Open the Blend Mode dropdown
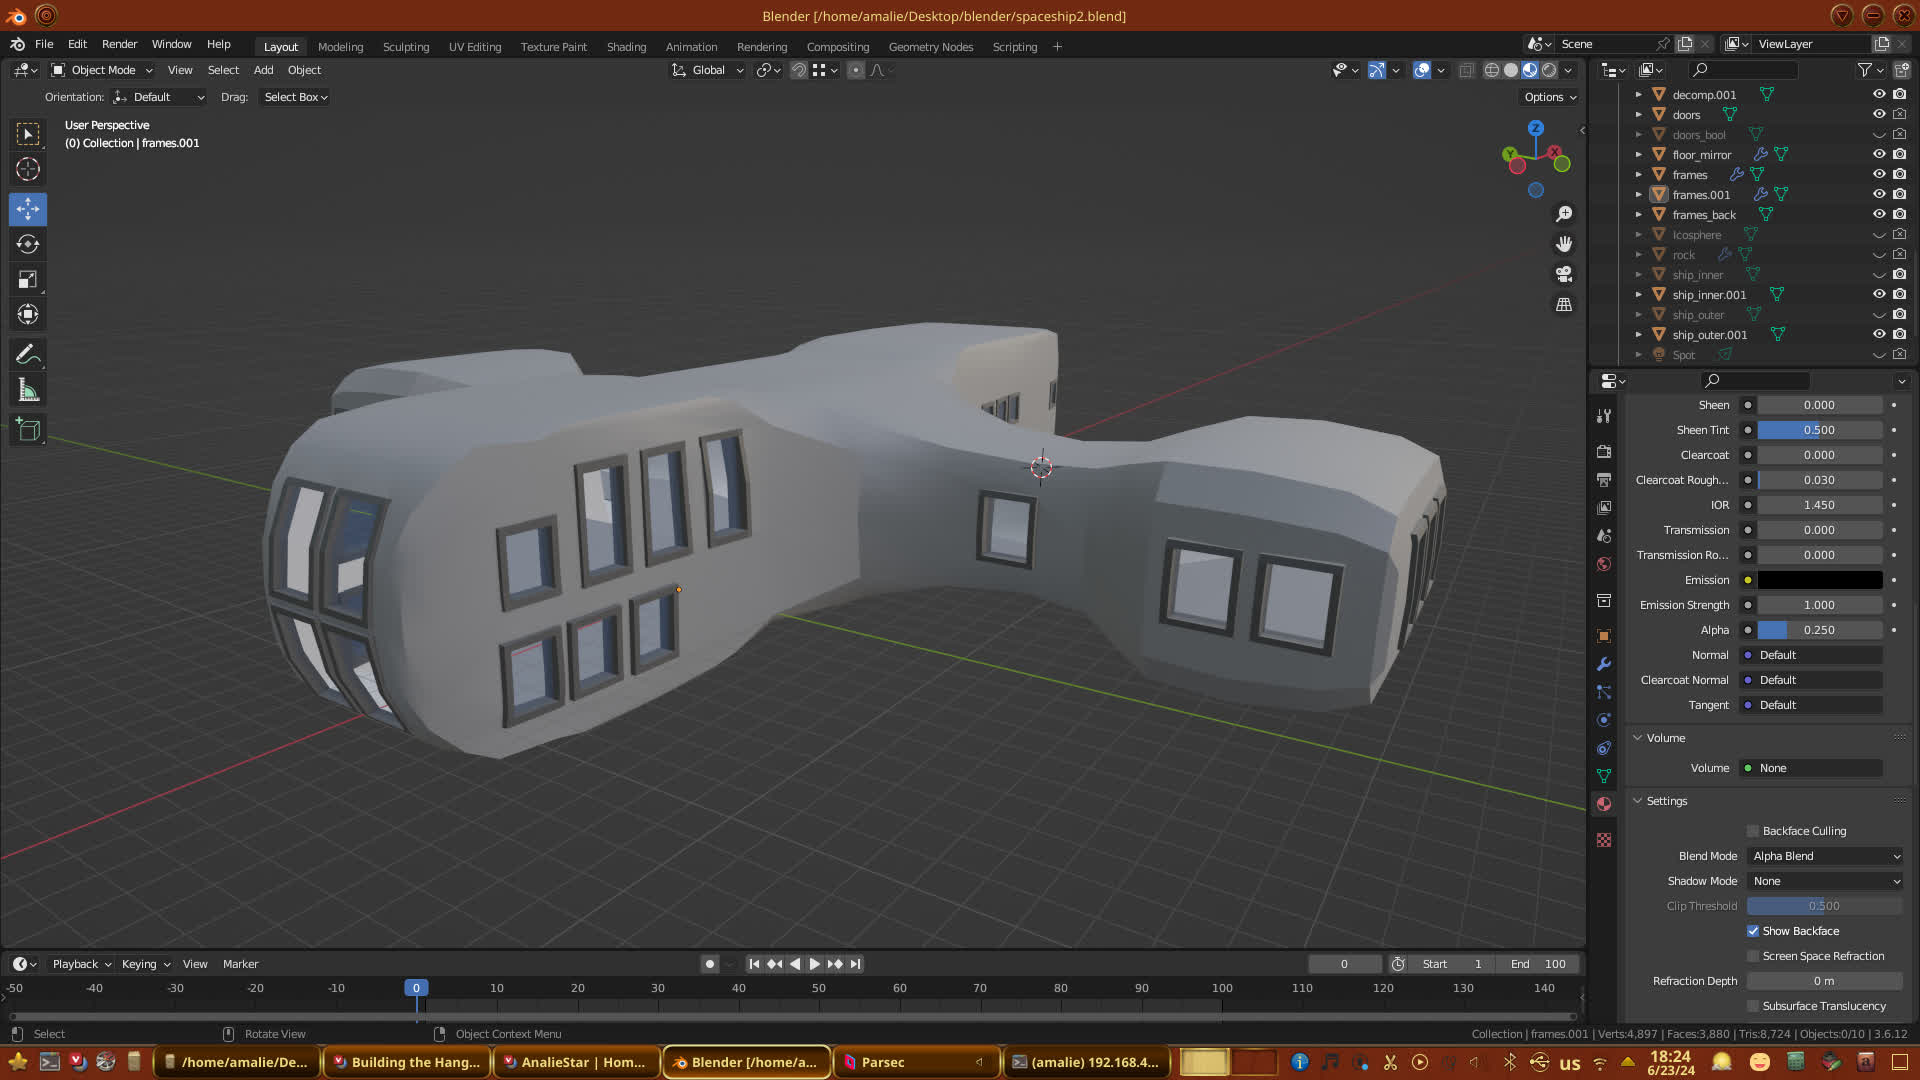1920x1080 pixels. click(x=1825, y=856)
